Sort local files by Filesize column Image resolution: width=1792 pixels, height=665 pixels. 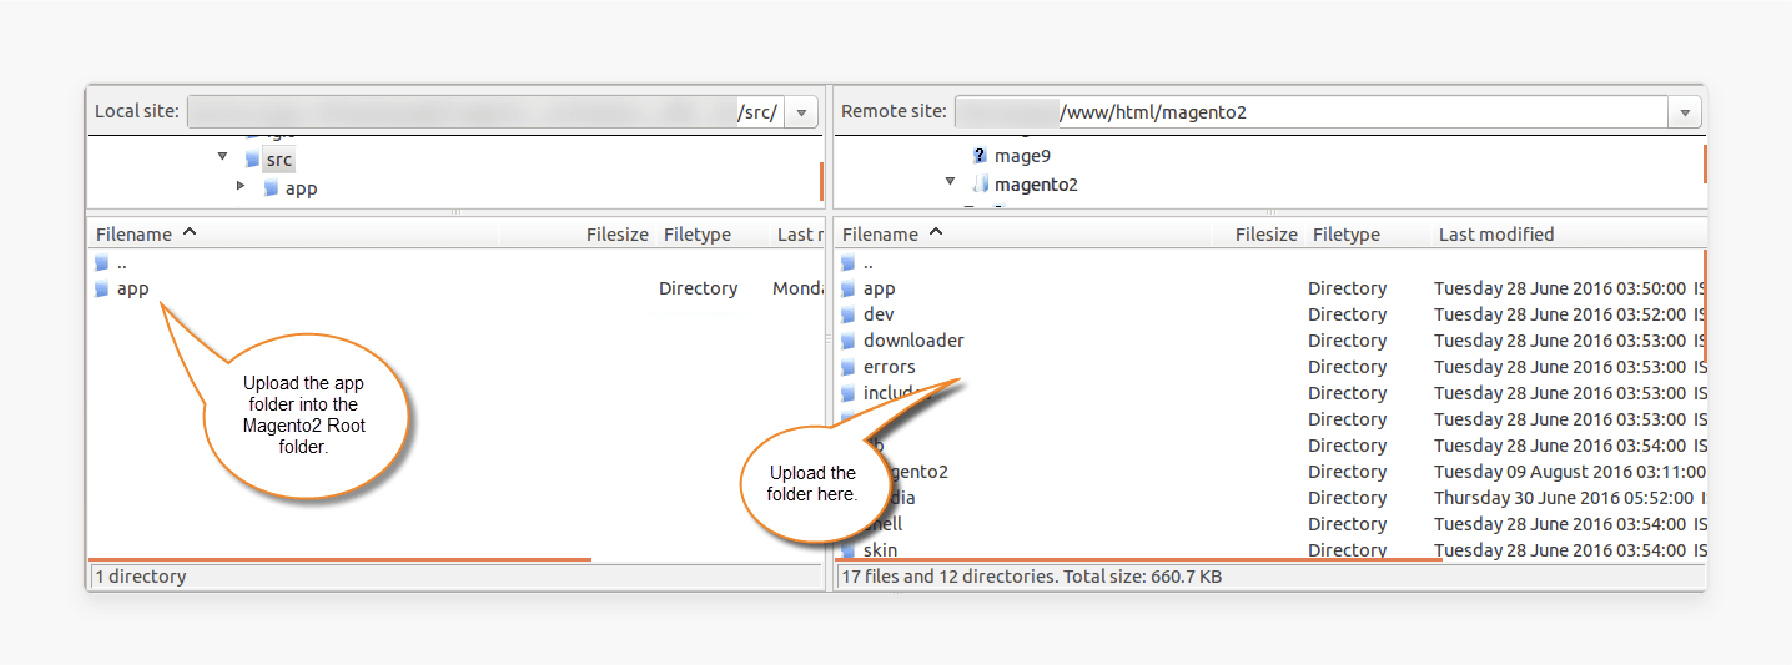coord(617,234)
